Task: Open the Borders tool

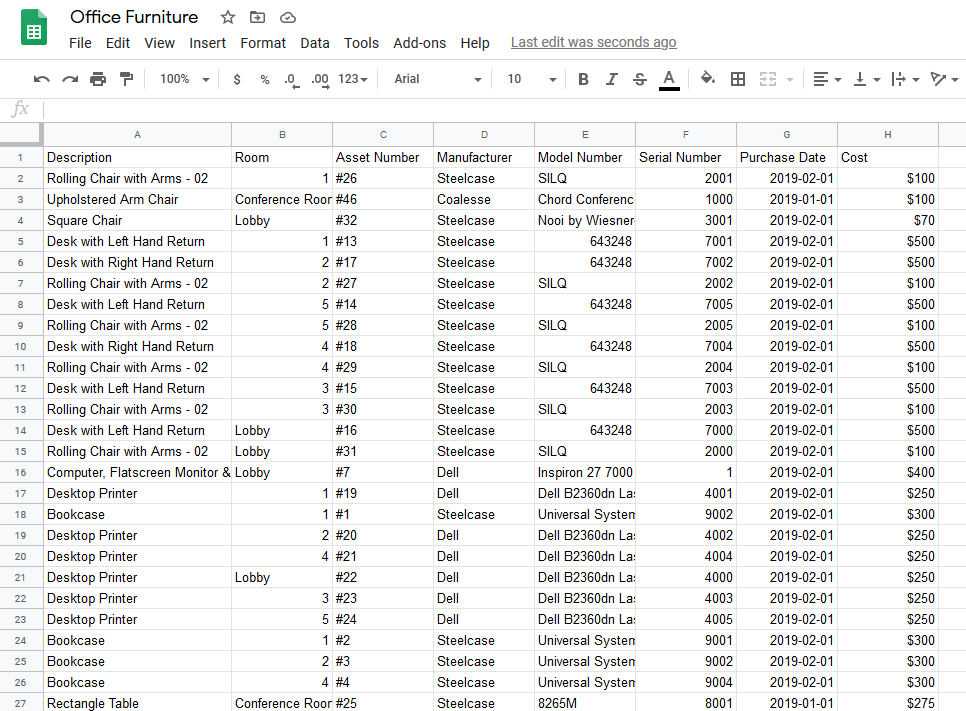Action: pyautogui.click(x=738, y=79)
